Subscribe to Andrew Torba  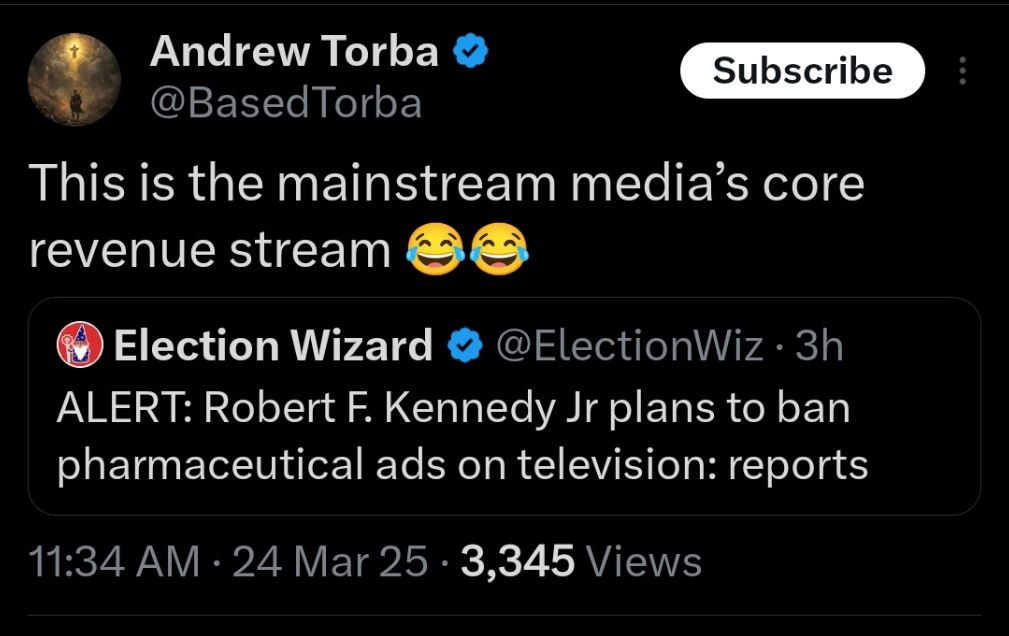[802, 70]
